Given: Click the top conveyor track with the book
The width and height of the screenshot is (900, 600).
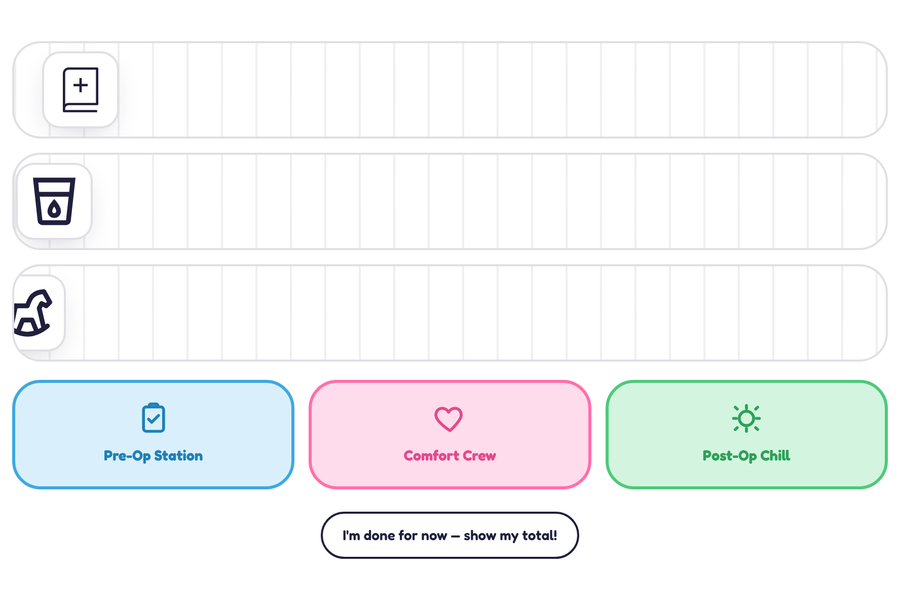Looking at the screenshot, I should [450, 90].
